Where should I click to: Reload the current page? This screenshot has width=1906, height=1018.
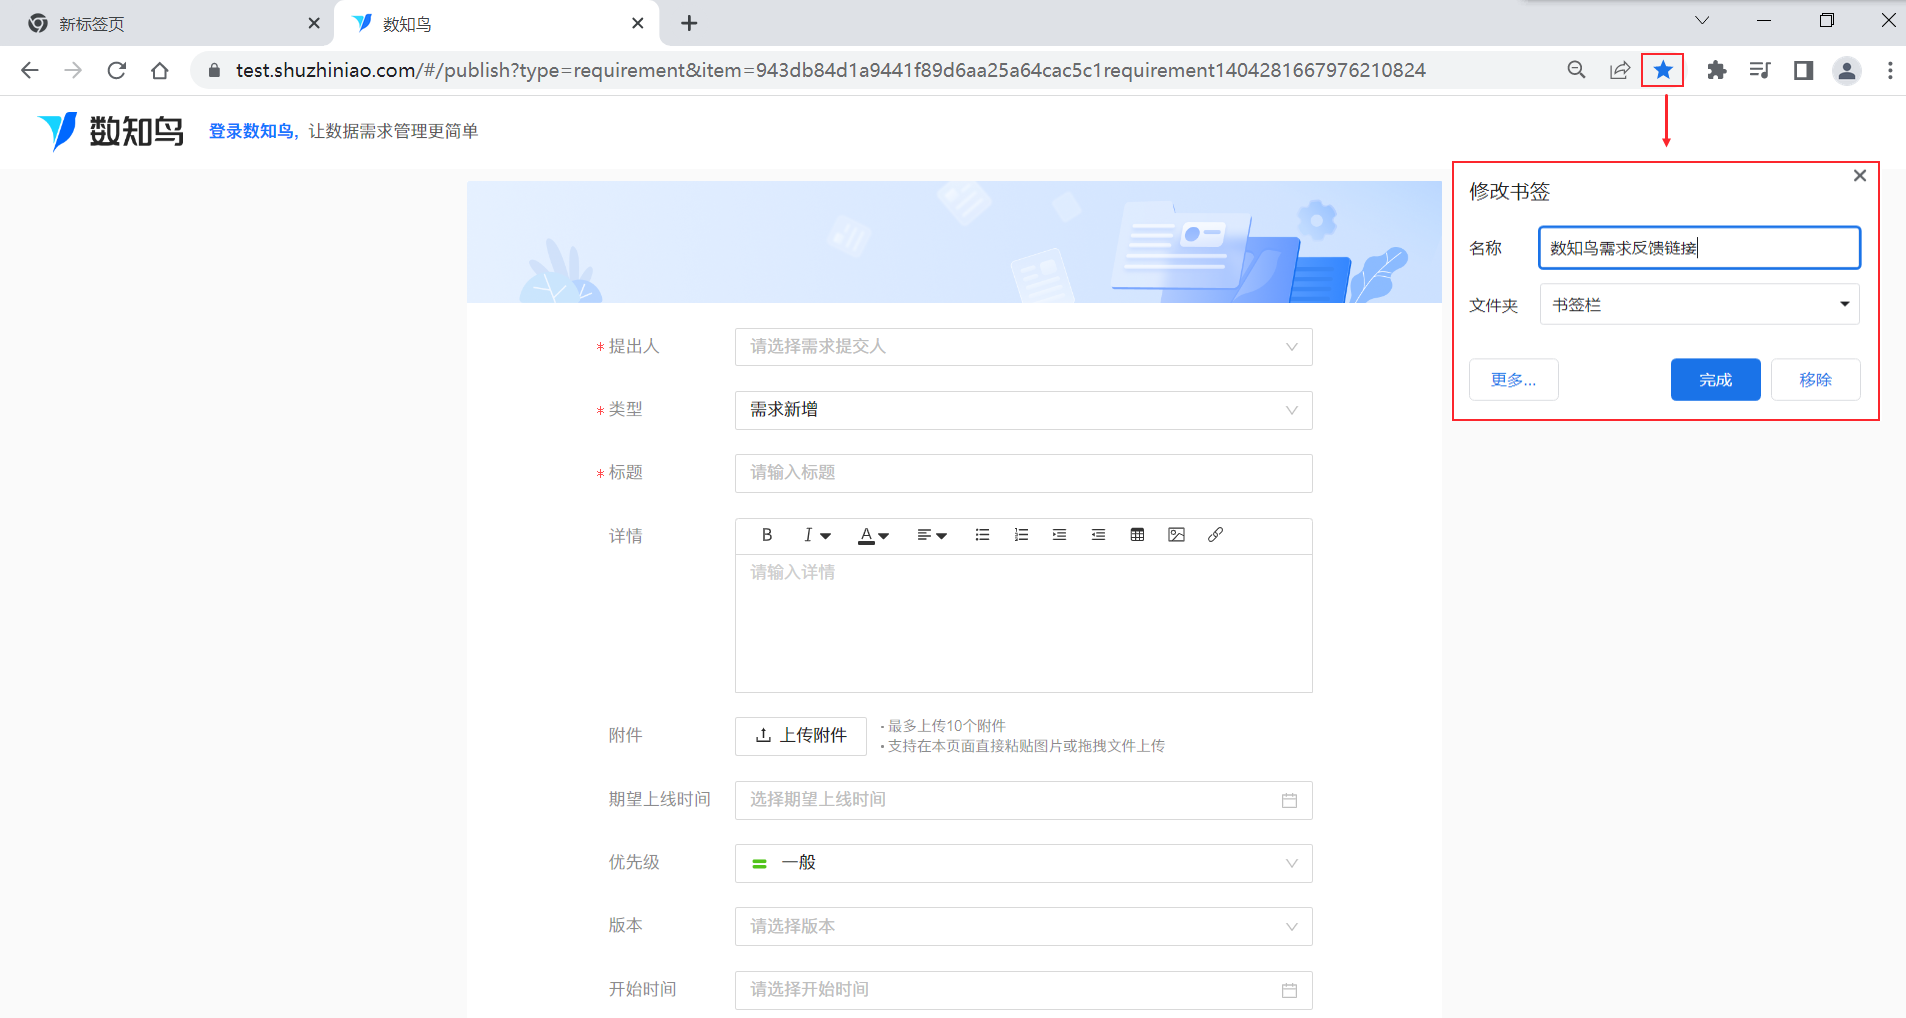pyautogui.click(x=117, y=70)
